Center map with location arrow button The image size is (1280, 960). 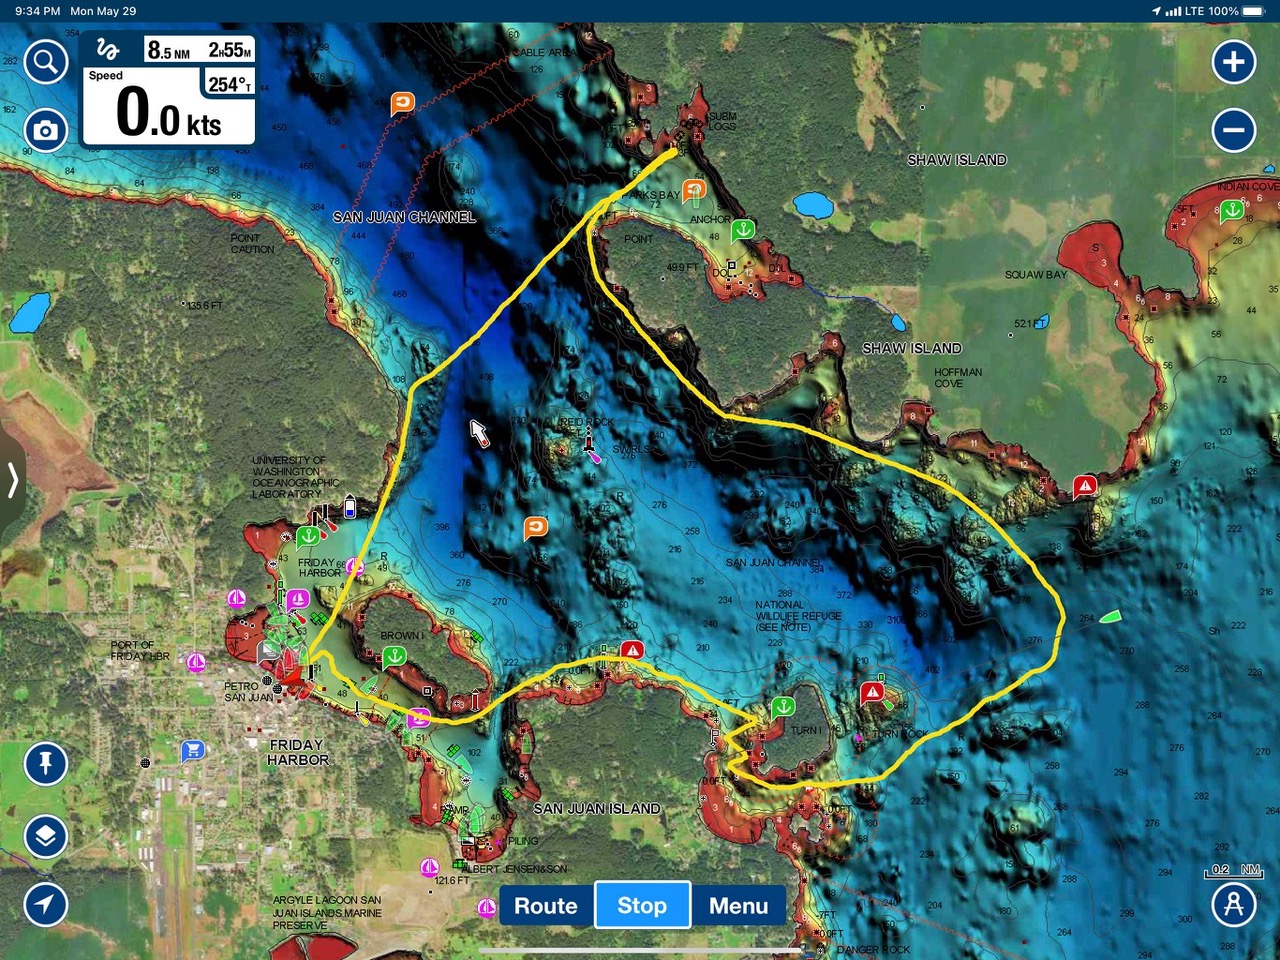point(45,905)
